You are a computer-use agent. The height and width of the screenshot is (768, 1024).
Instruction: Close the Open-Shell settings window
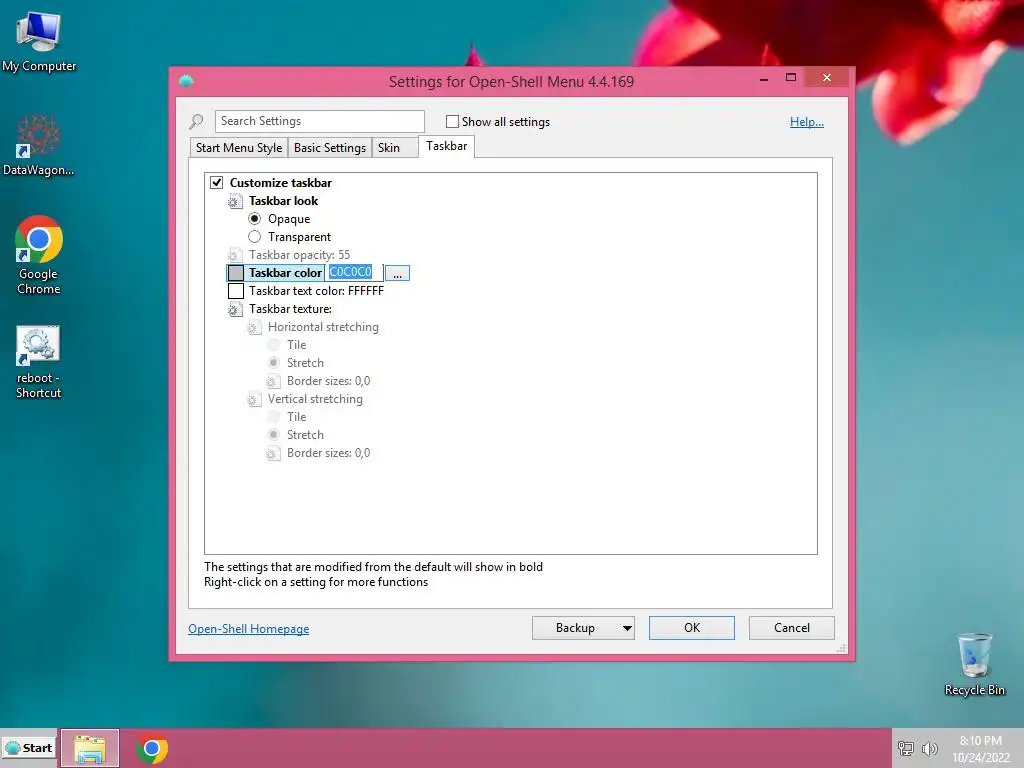coord(826,78)
